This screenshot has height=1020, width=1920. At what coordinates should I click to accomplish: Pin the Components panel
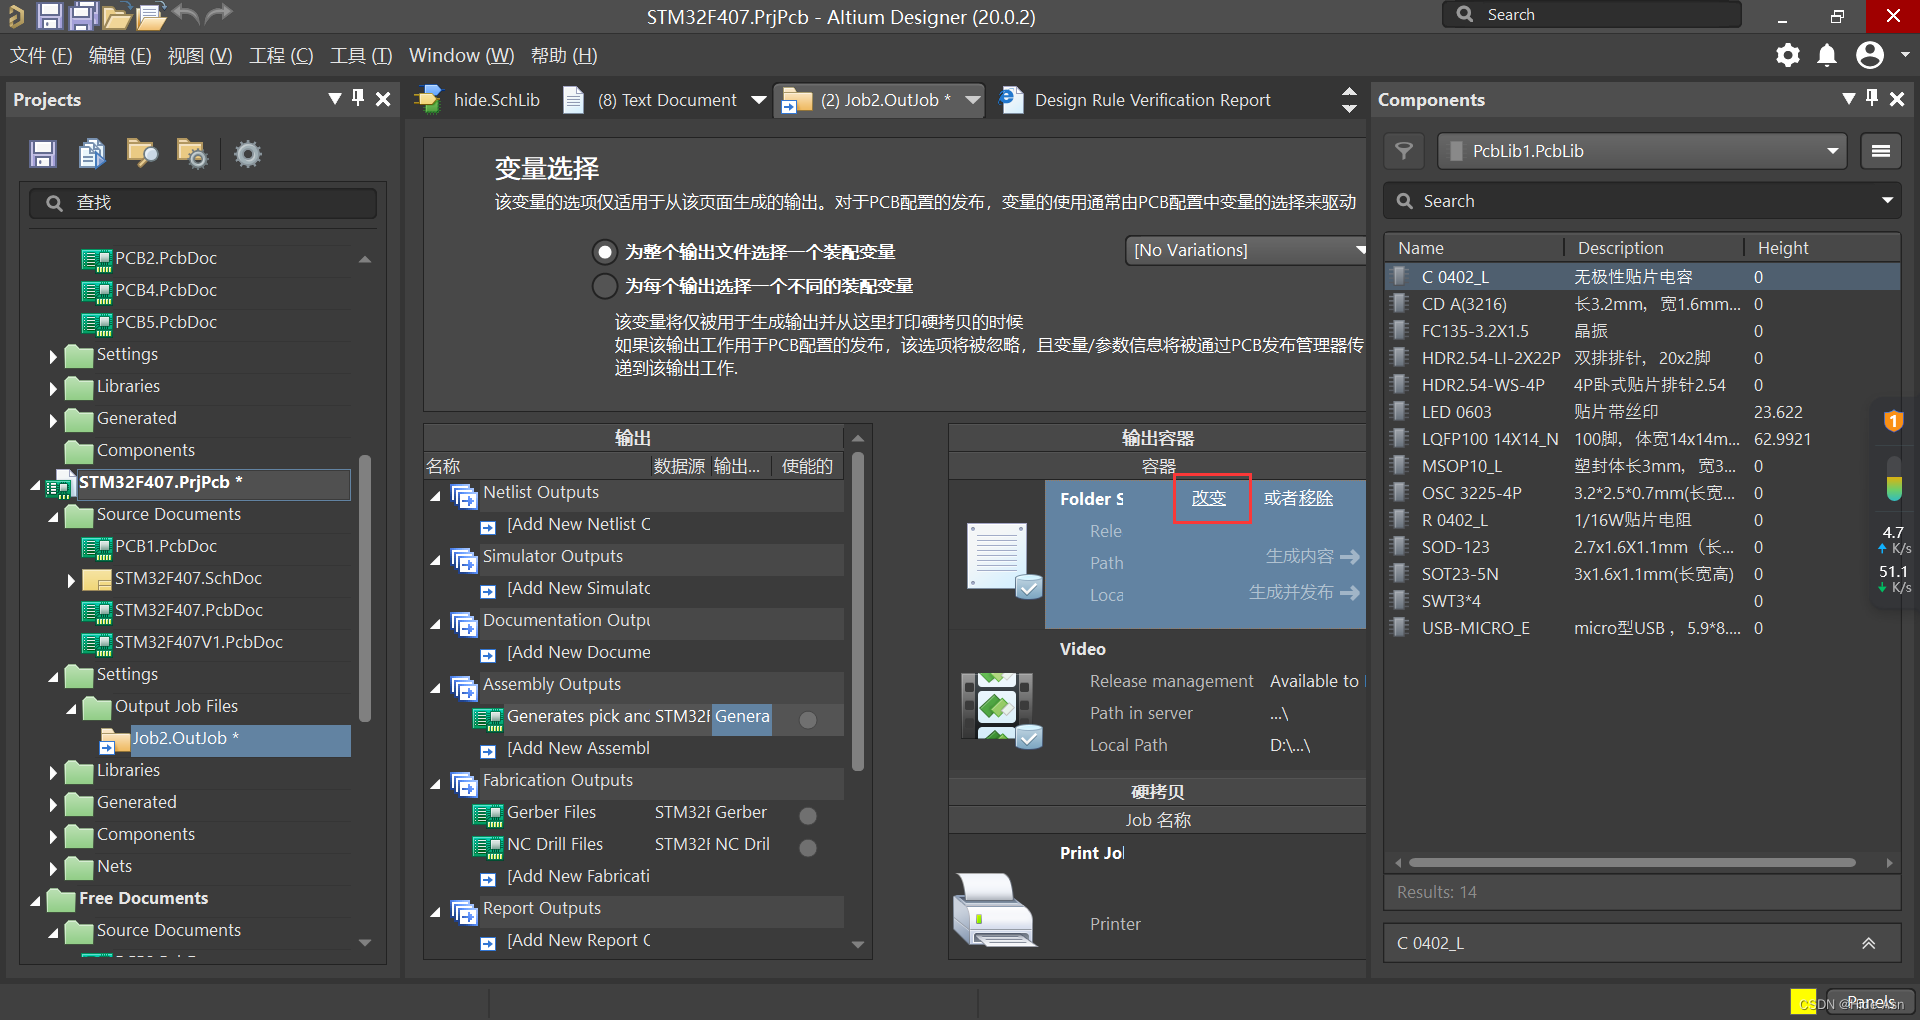[x=1872, y=98]
